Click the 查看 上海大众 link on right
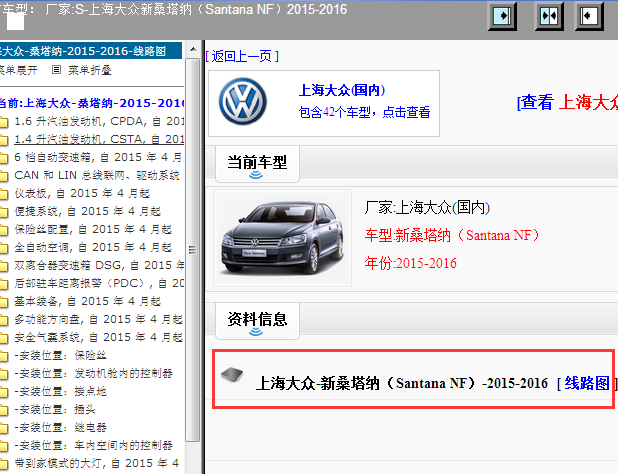Image resolution: width=618 pixels, height=474 pixels. pyautogui.click(x=567, y=102)
